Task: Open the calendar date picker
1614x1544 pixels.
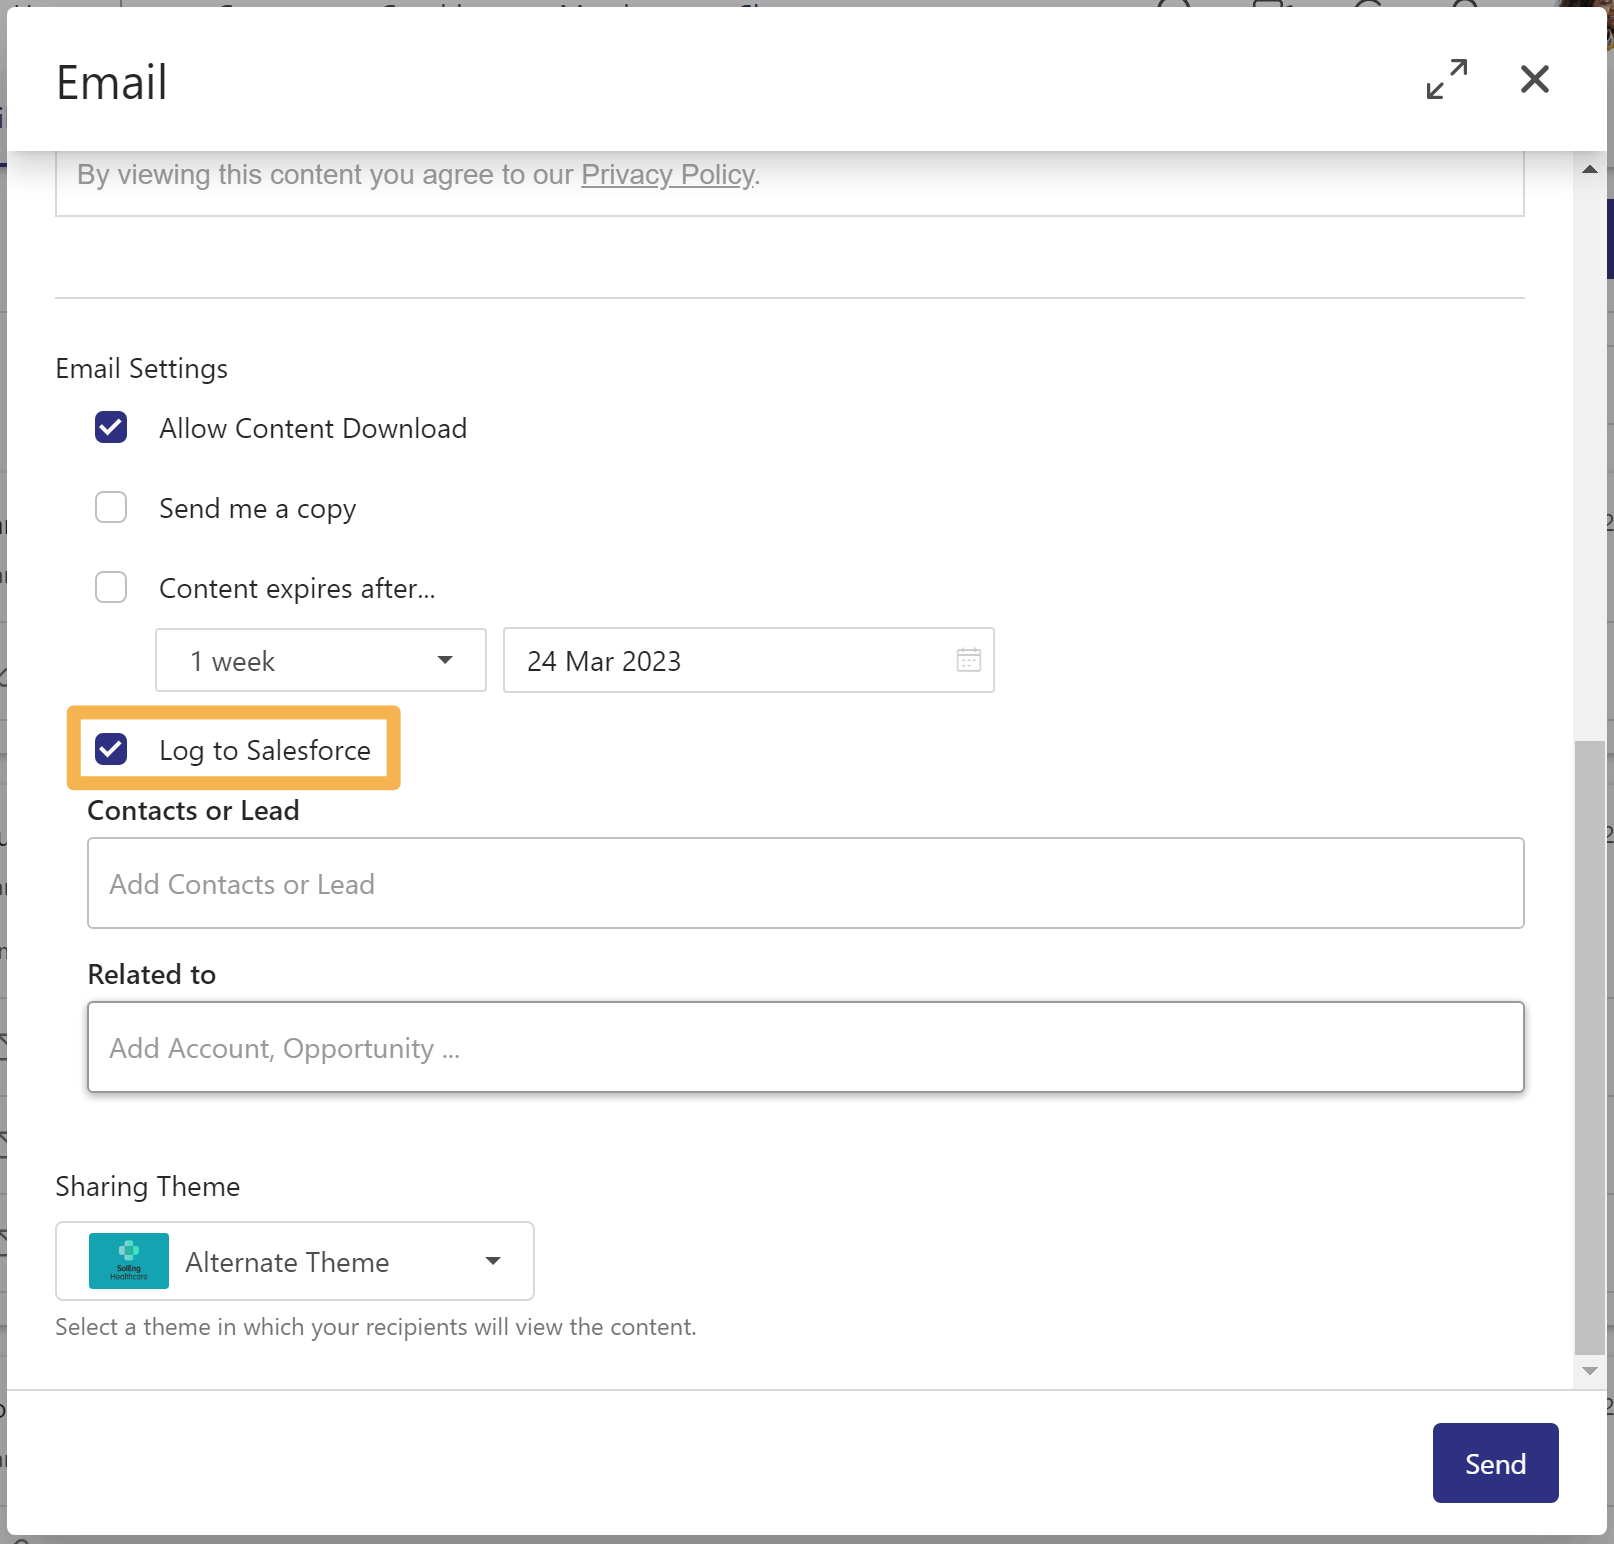Action: point(966,660)
